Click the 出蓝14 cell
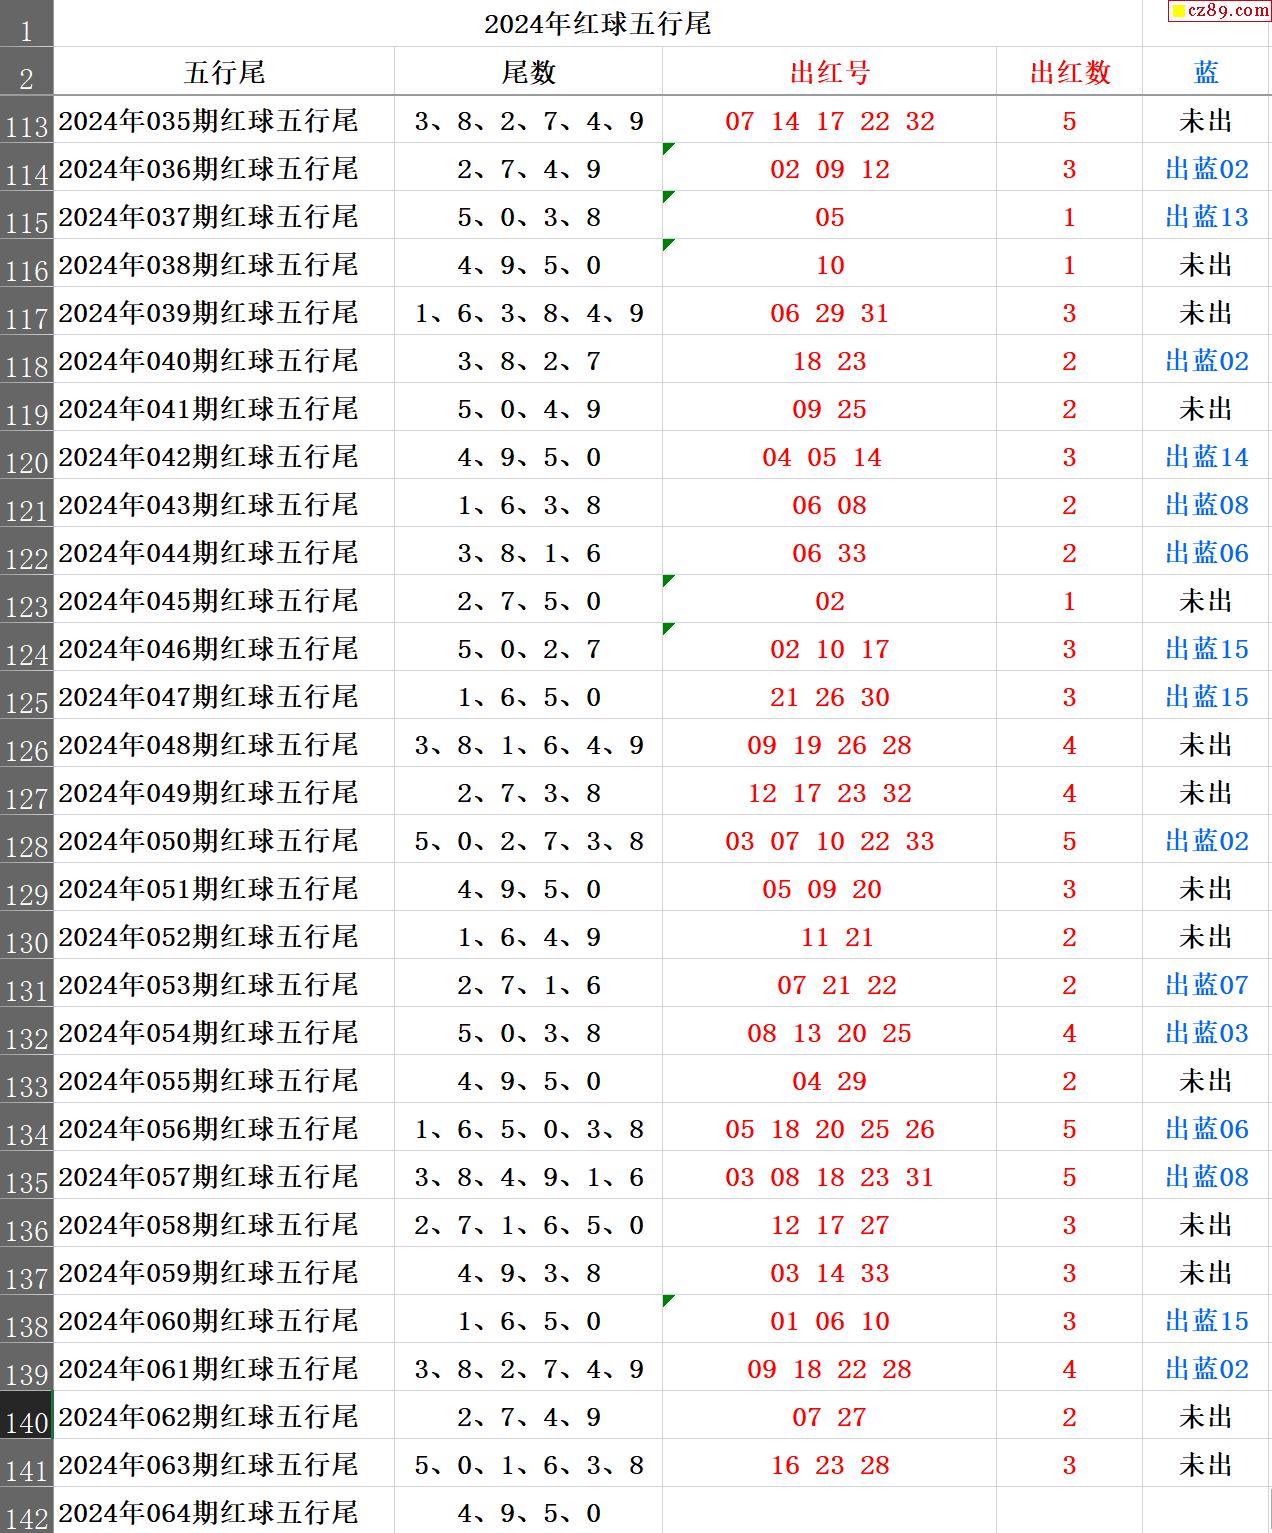This screenshot has height=1533, width=1272. click(1207, 457)
